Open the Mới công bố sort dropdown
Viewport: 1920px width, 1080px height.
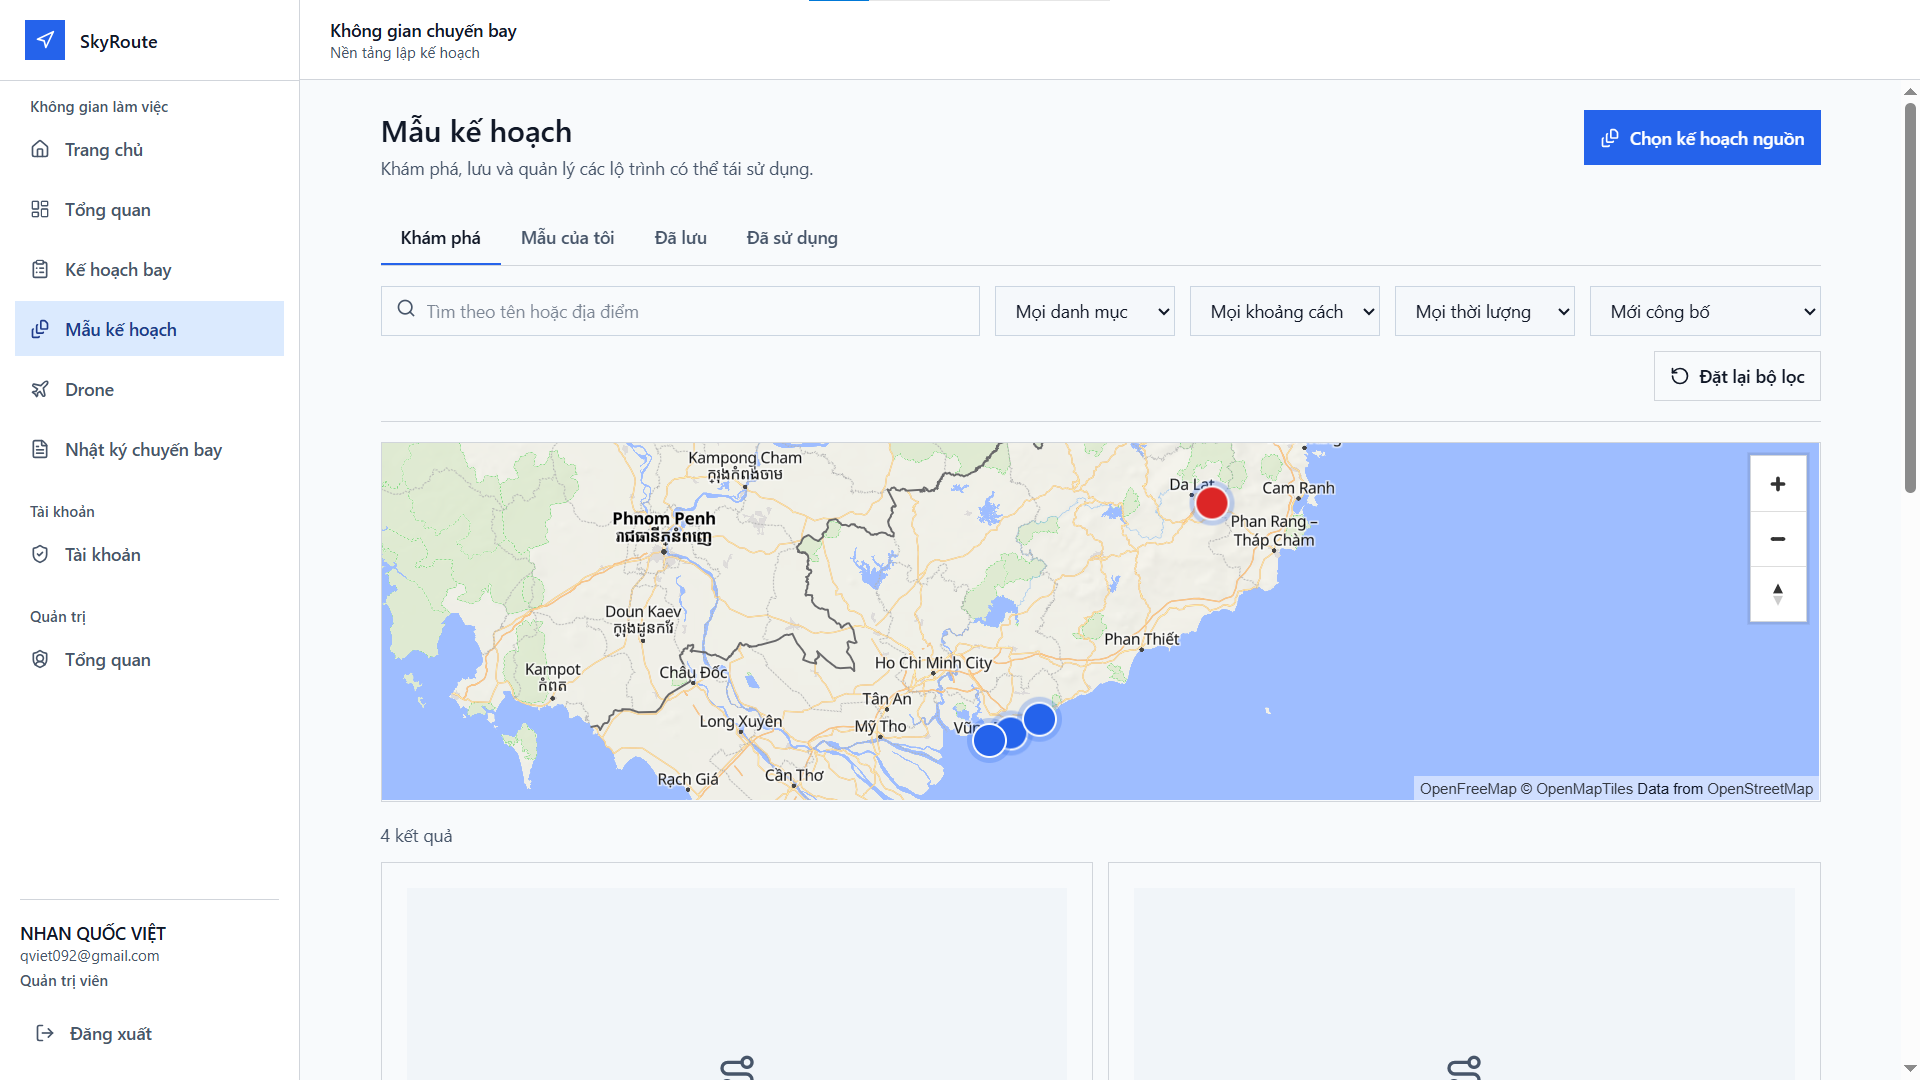click(1704, 311)
